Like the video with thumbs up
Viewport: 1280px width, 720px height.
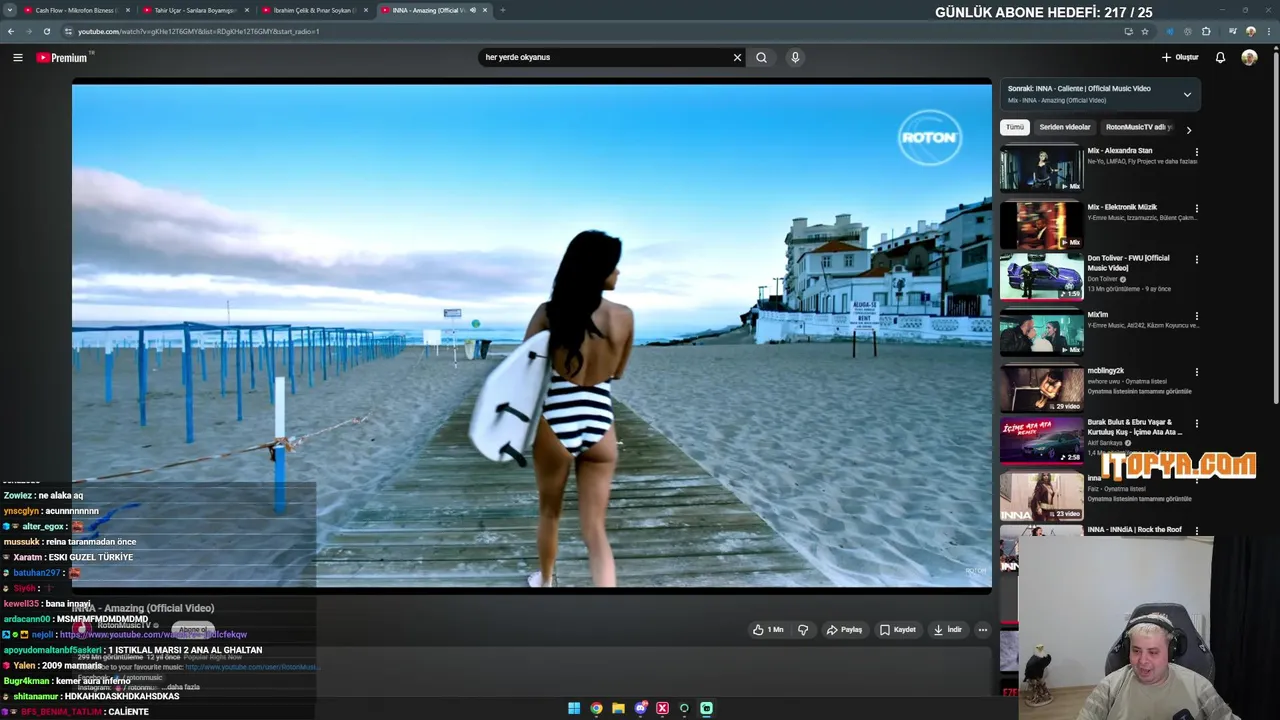click(768, 630)
